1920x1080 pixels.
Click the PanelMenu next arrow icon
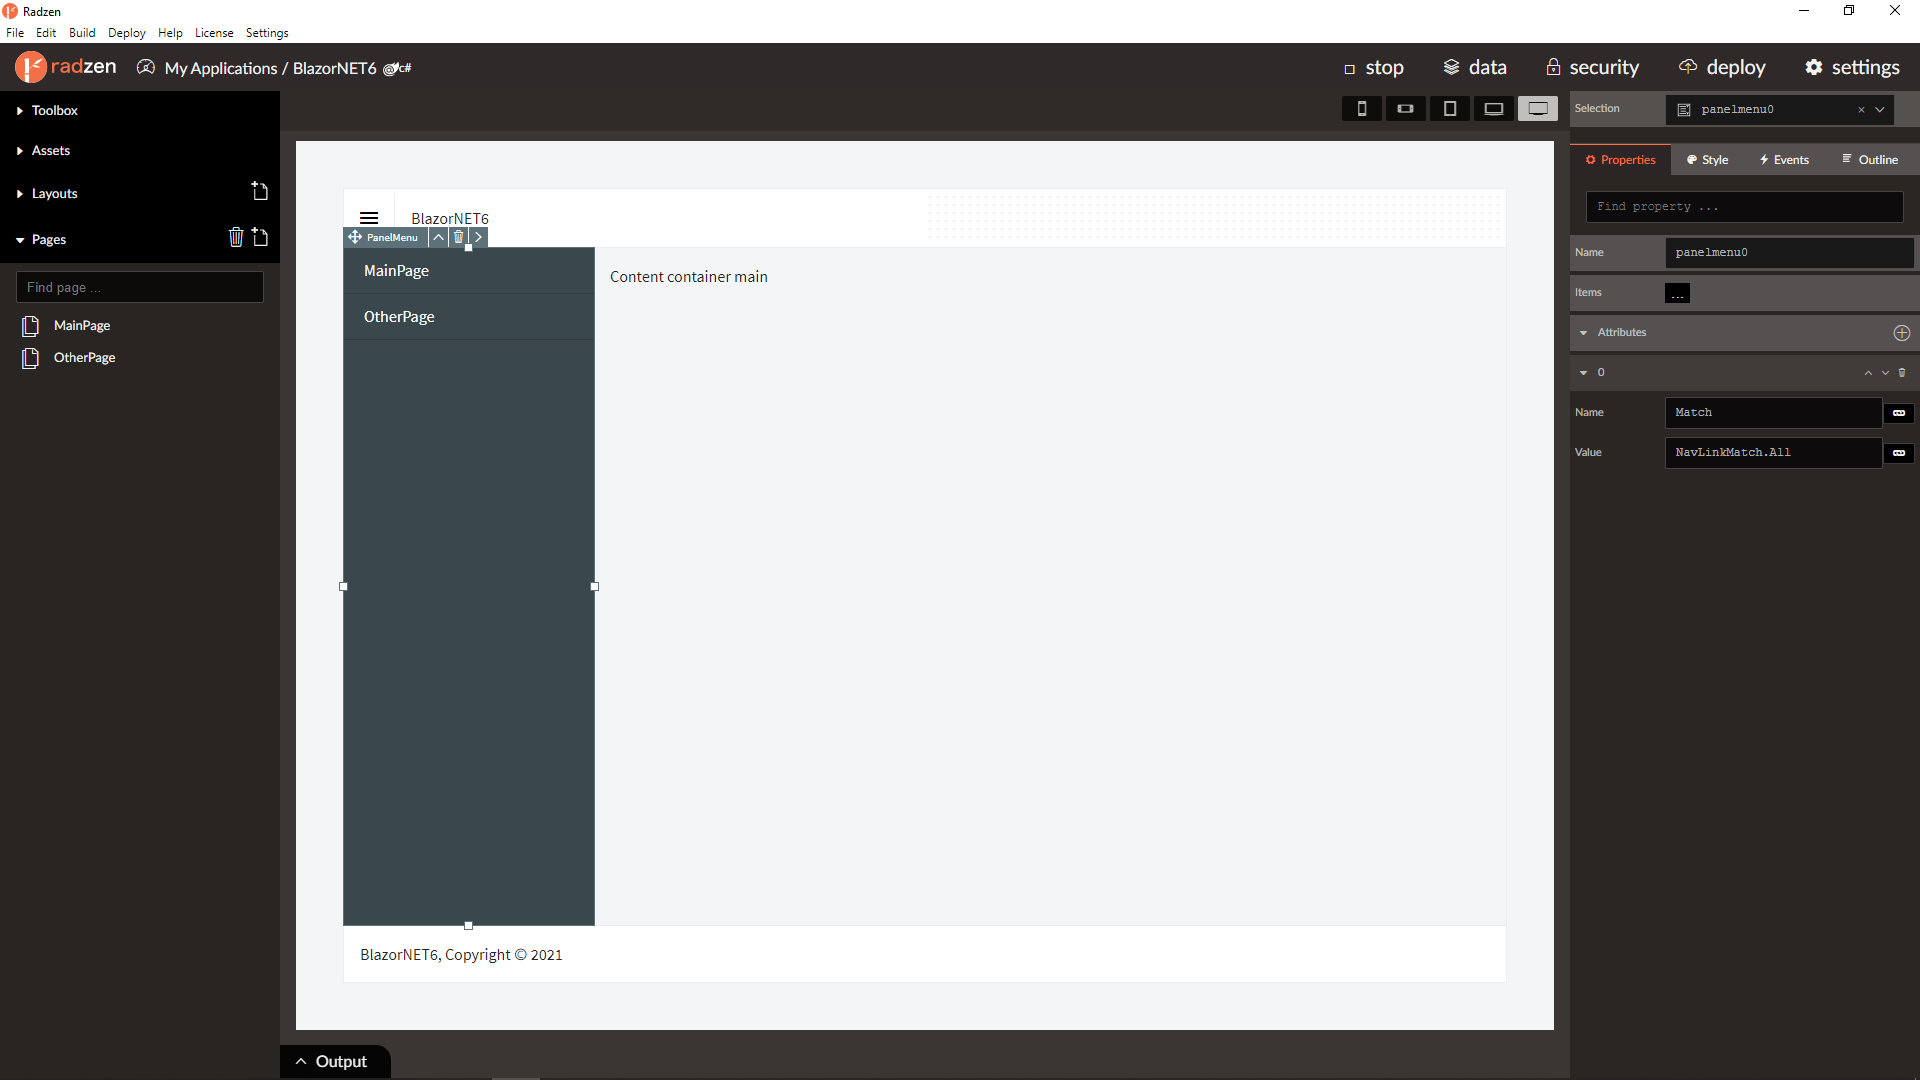click(x=479, y=237)
